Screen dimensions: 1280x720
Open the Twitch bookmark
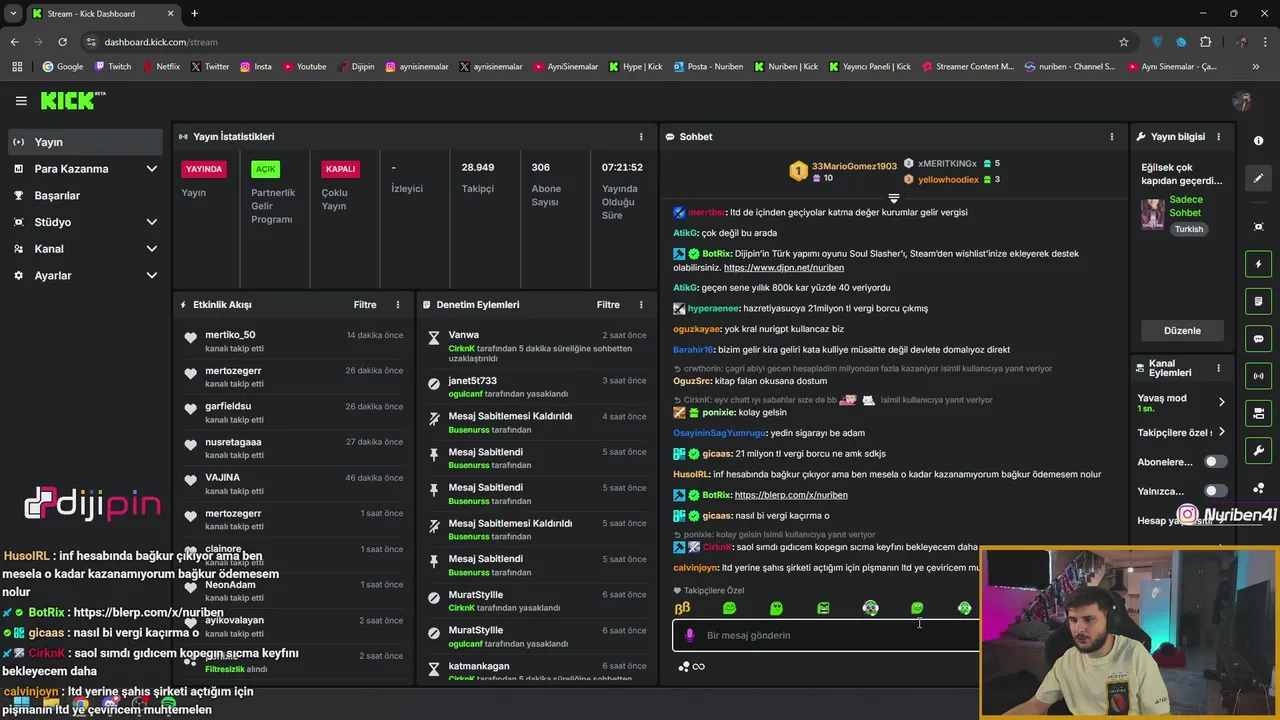coord(112,67)
